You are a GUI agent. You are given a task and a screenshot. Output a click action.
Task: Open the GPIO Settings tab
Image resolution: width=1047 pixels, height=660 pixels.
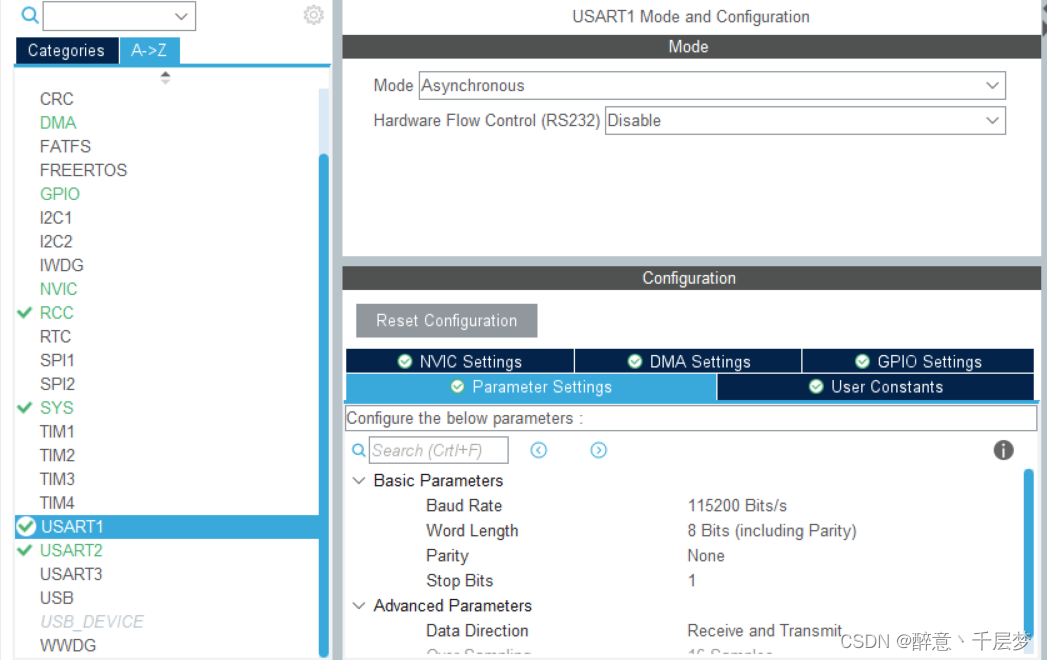pos(918,361)
